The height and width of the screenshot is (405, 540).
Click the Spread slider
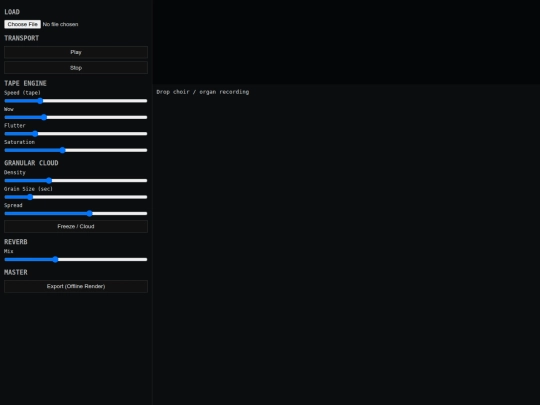pos(76,214)
